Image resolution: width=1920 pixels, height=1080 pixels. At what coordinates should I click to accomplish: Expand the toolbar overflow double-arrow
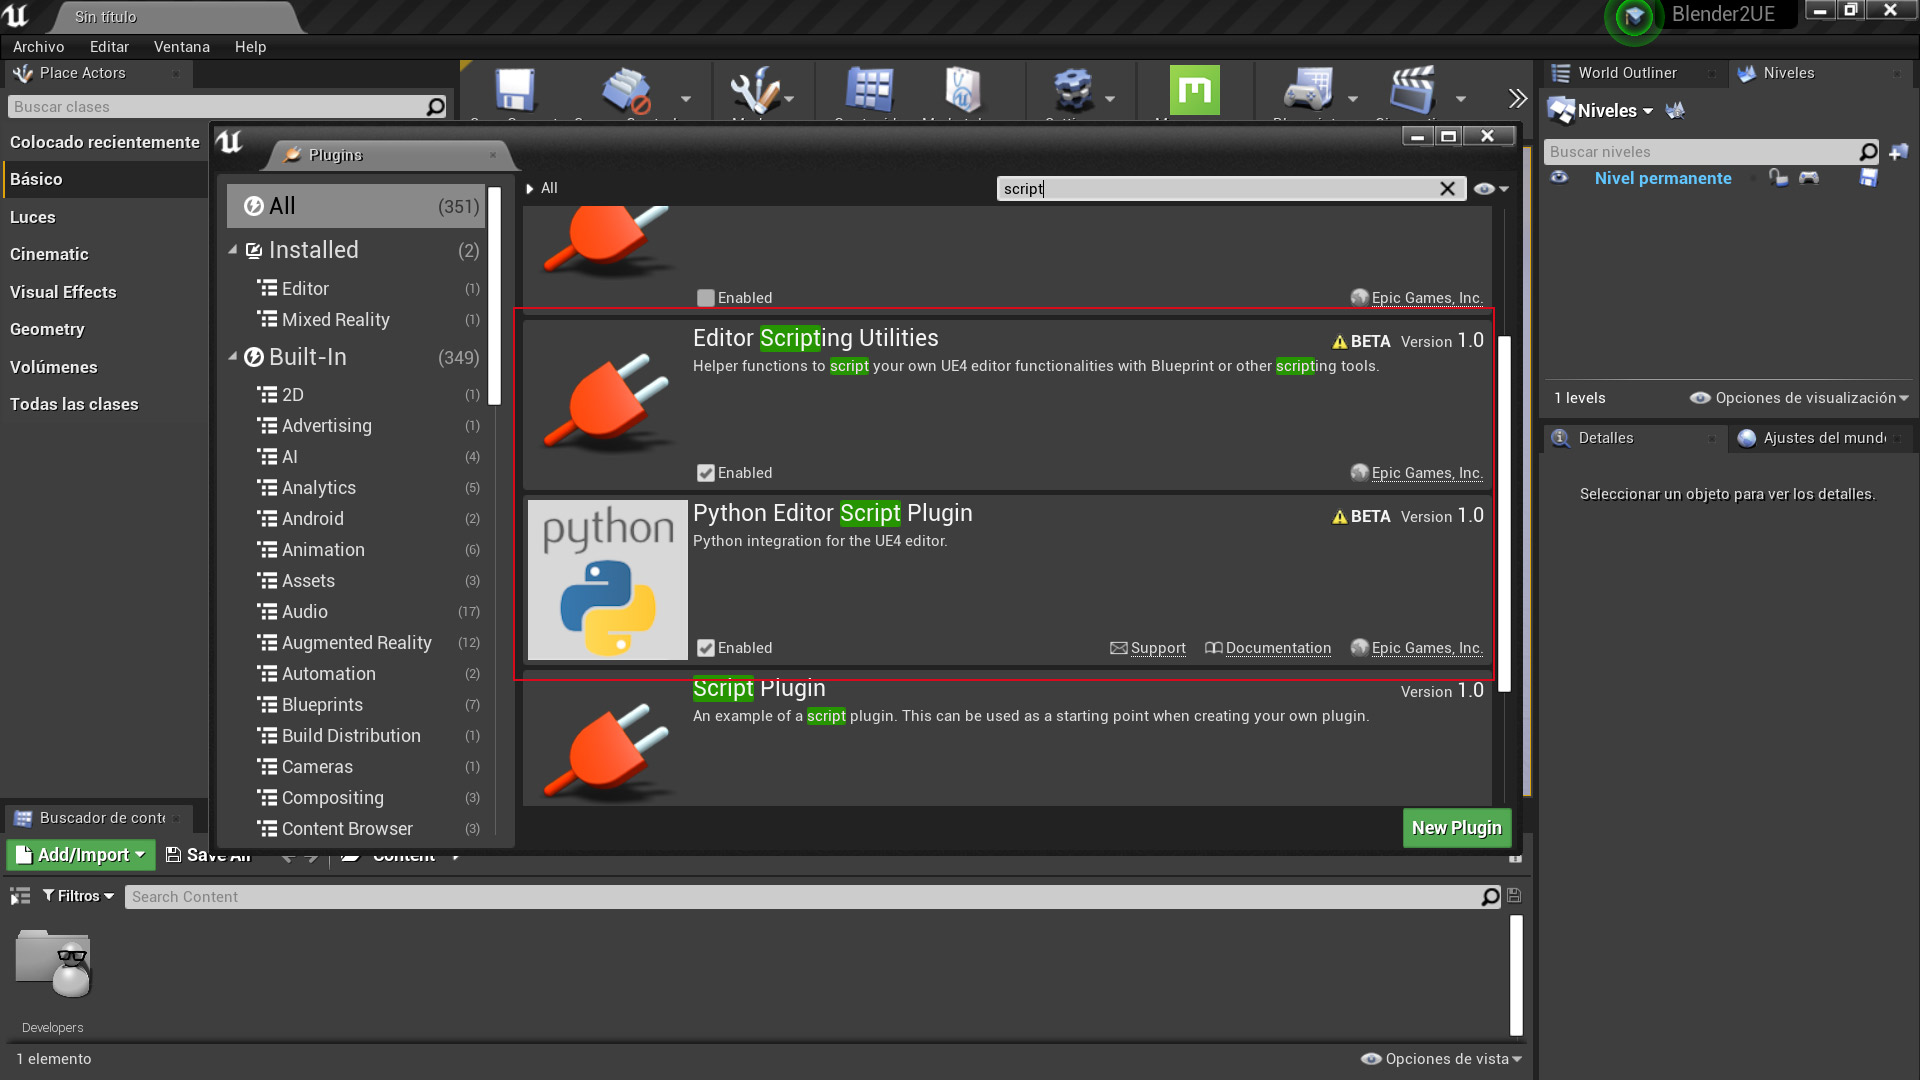pyautogui.click(x=1518, y=98)
